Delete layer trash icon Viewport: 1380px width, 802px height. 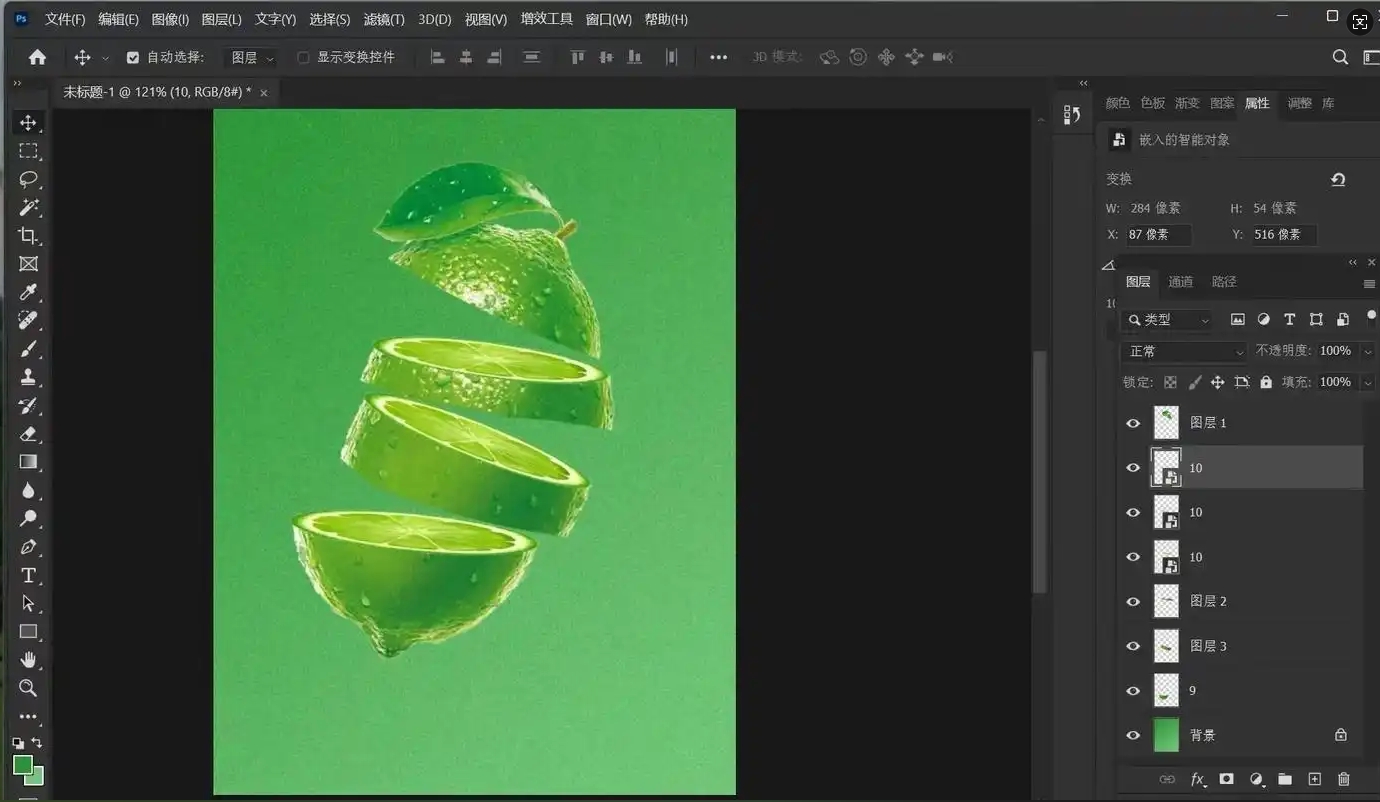click(1344, 779)
